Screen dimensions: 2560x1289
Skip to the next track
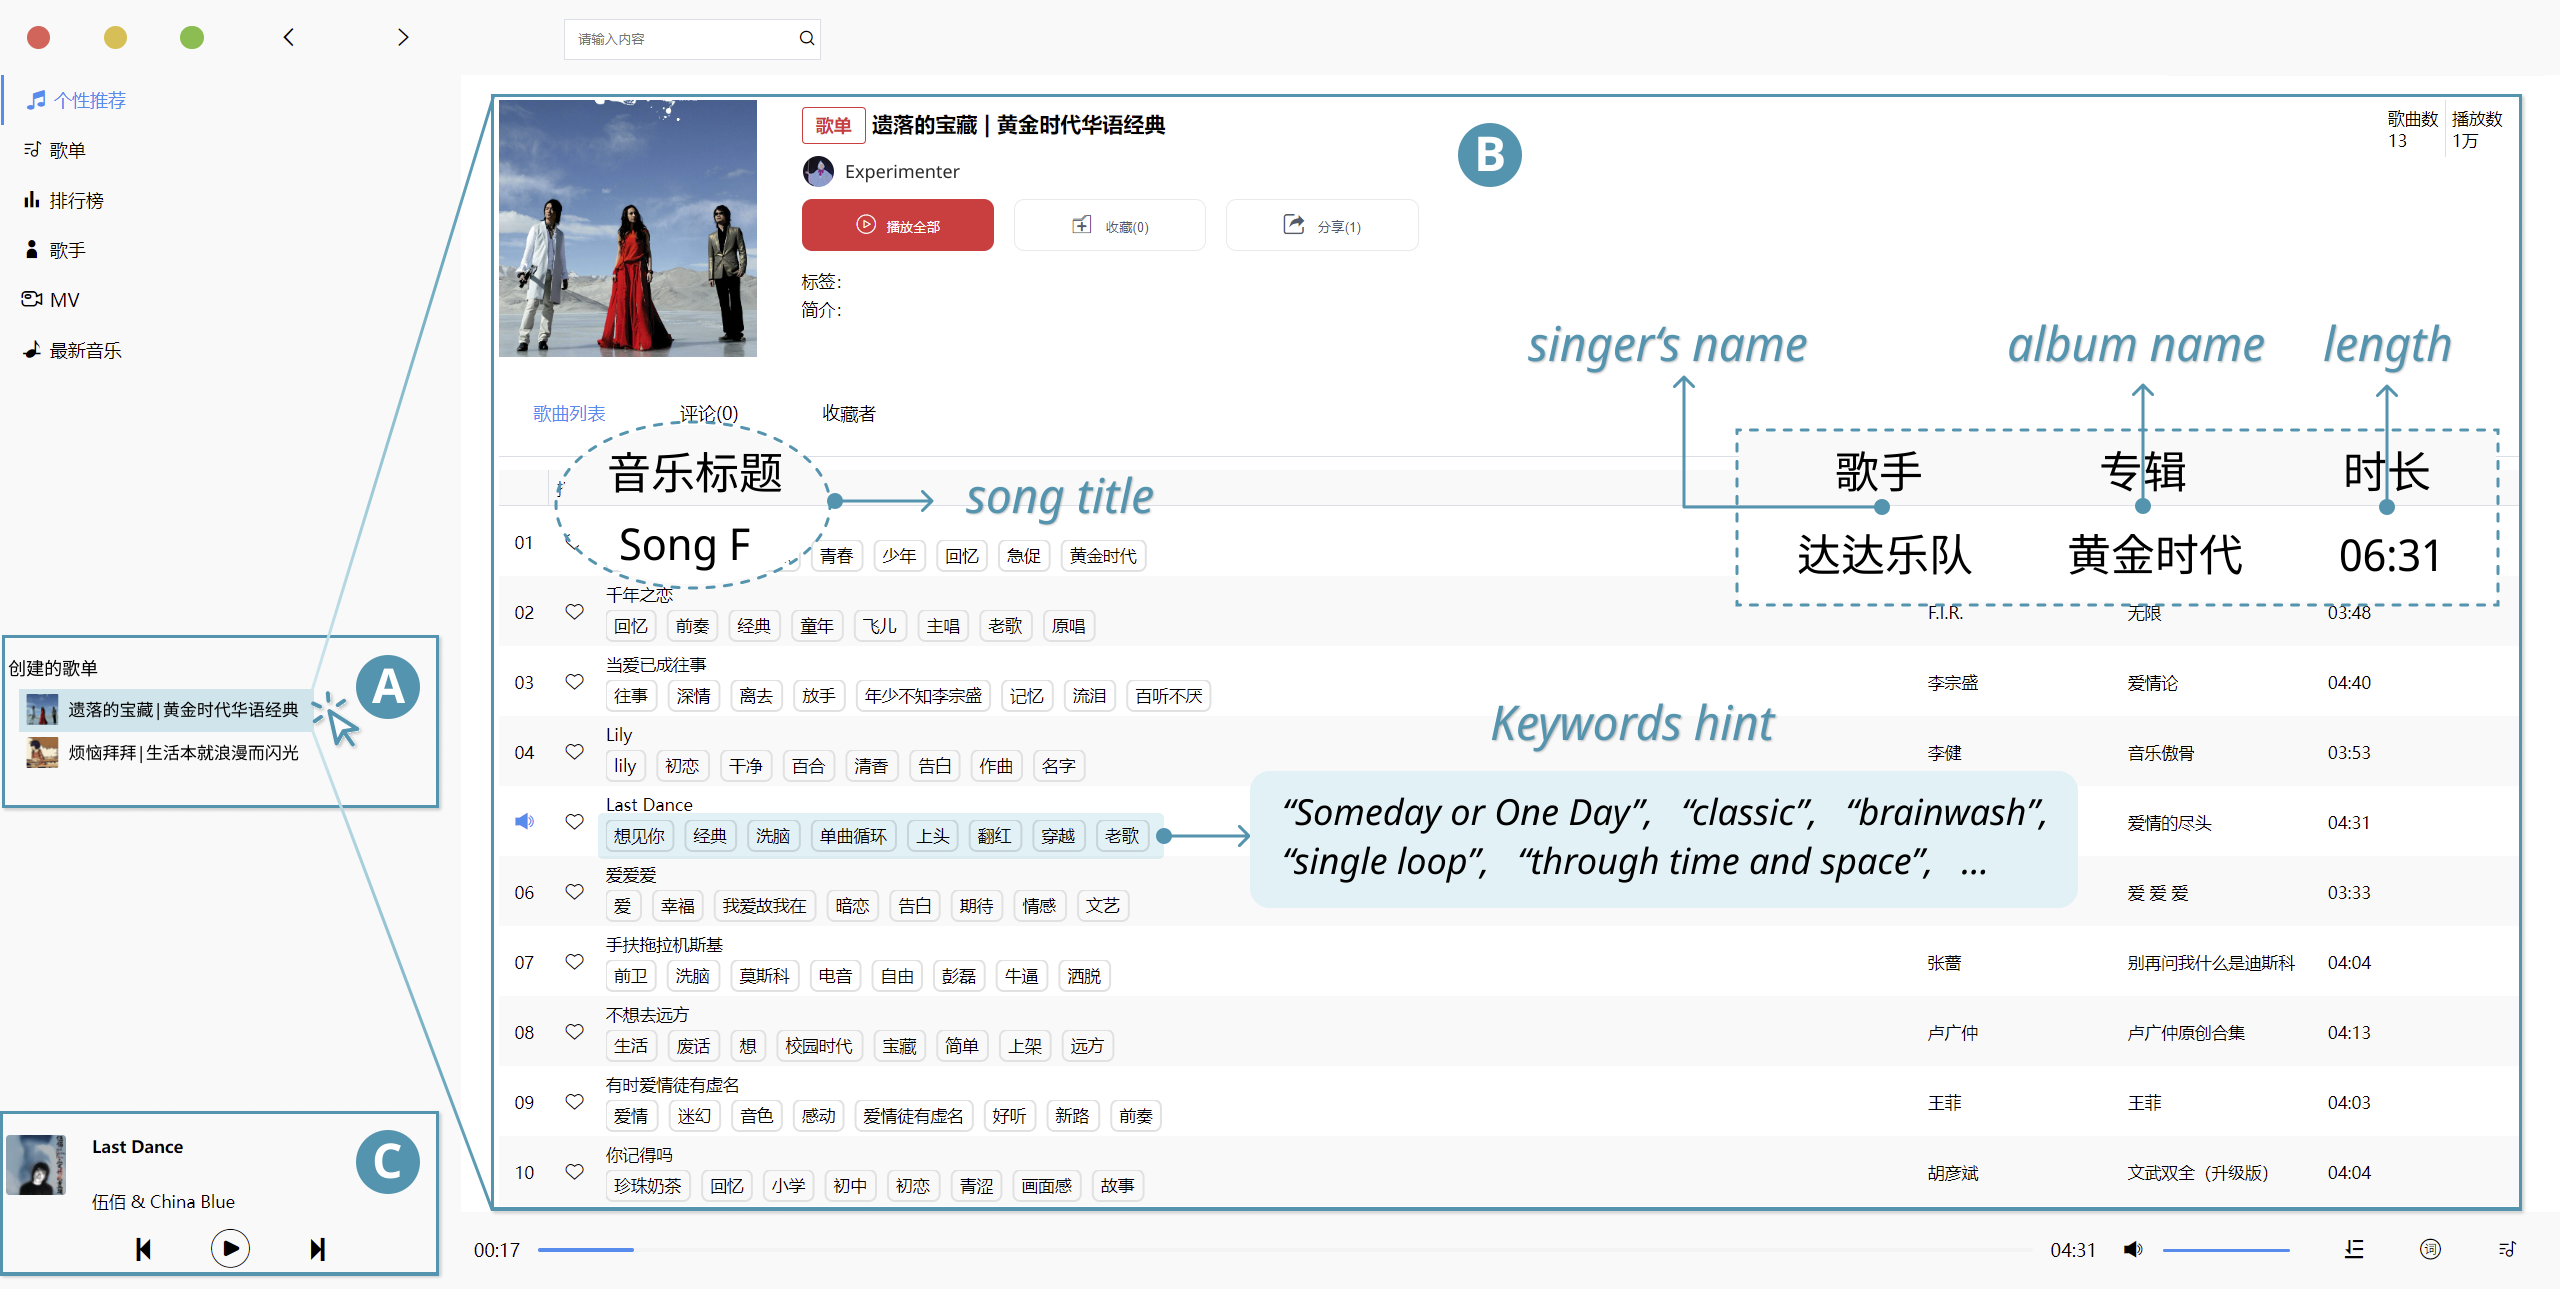pyautogui.click(x=318, y=1249)
